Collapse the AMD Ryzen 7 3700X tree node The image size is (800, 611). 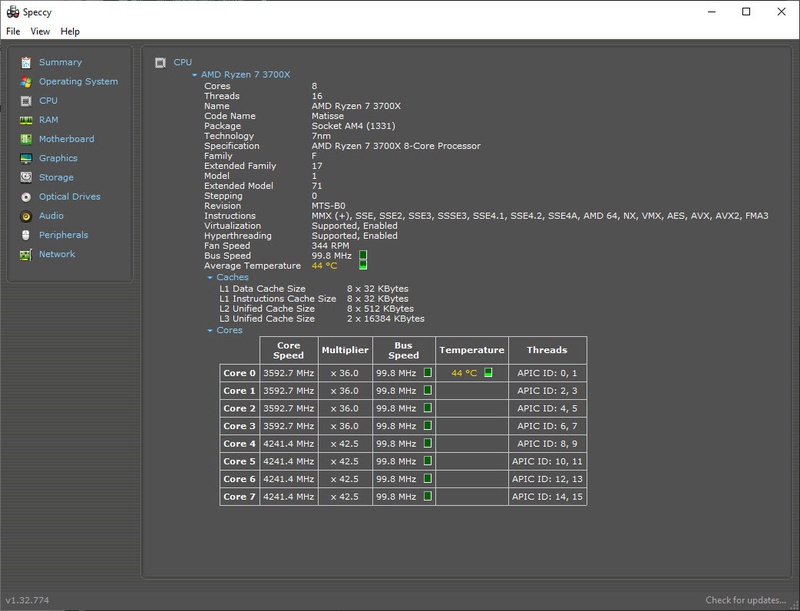[x=194, y=75]
